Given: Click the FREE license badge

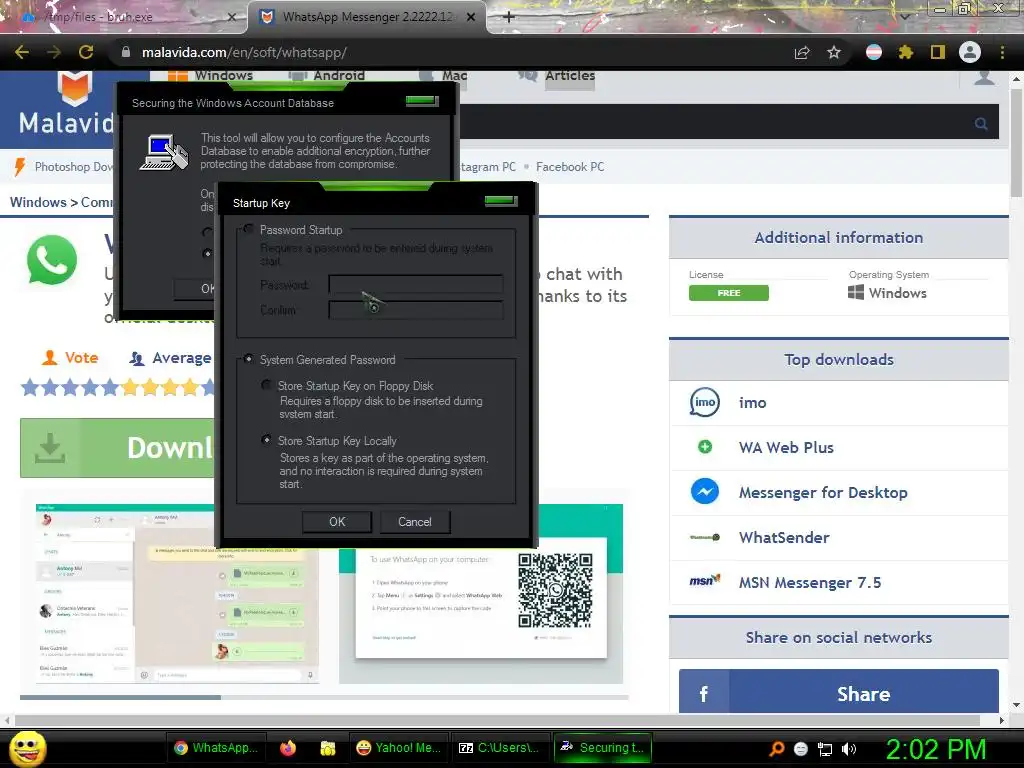Looking at the screenshot, I should [x=729, y=293].
